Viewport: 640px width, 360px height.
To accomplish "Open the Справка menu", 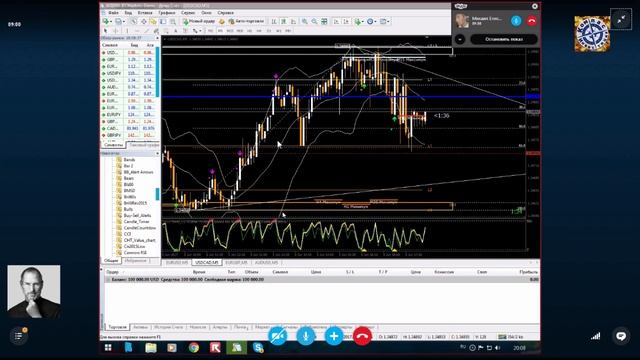I will (x=225, y=13).
